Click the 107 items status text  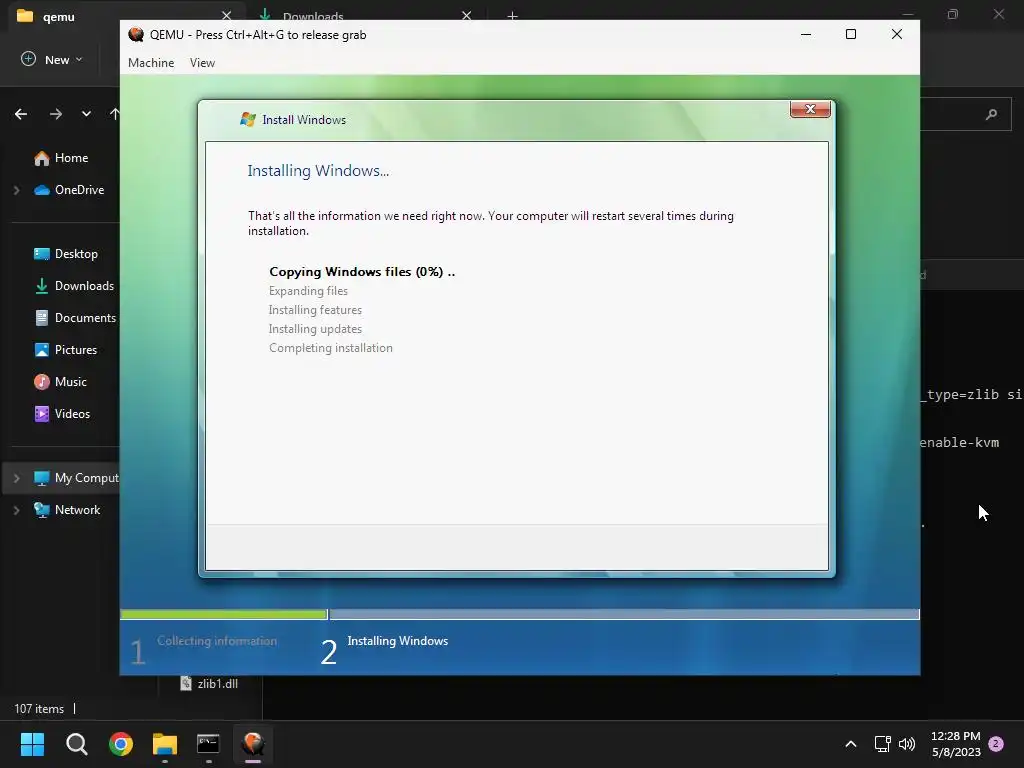pos(39,709)
